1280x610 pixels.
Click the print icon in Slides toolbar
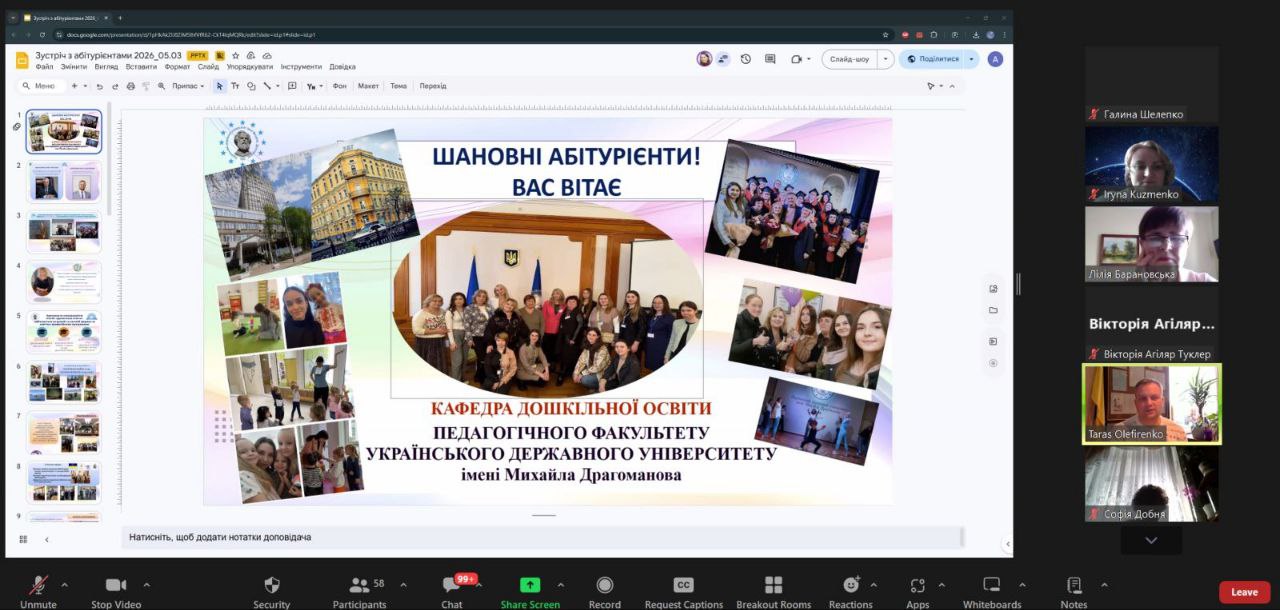pyautogui.click(x=130, y=86)
